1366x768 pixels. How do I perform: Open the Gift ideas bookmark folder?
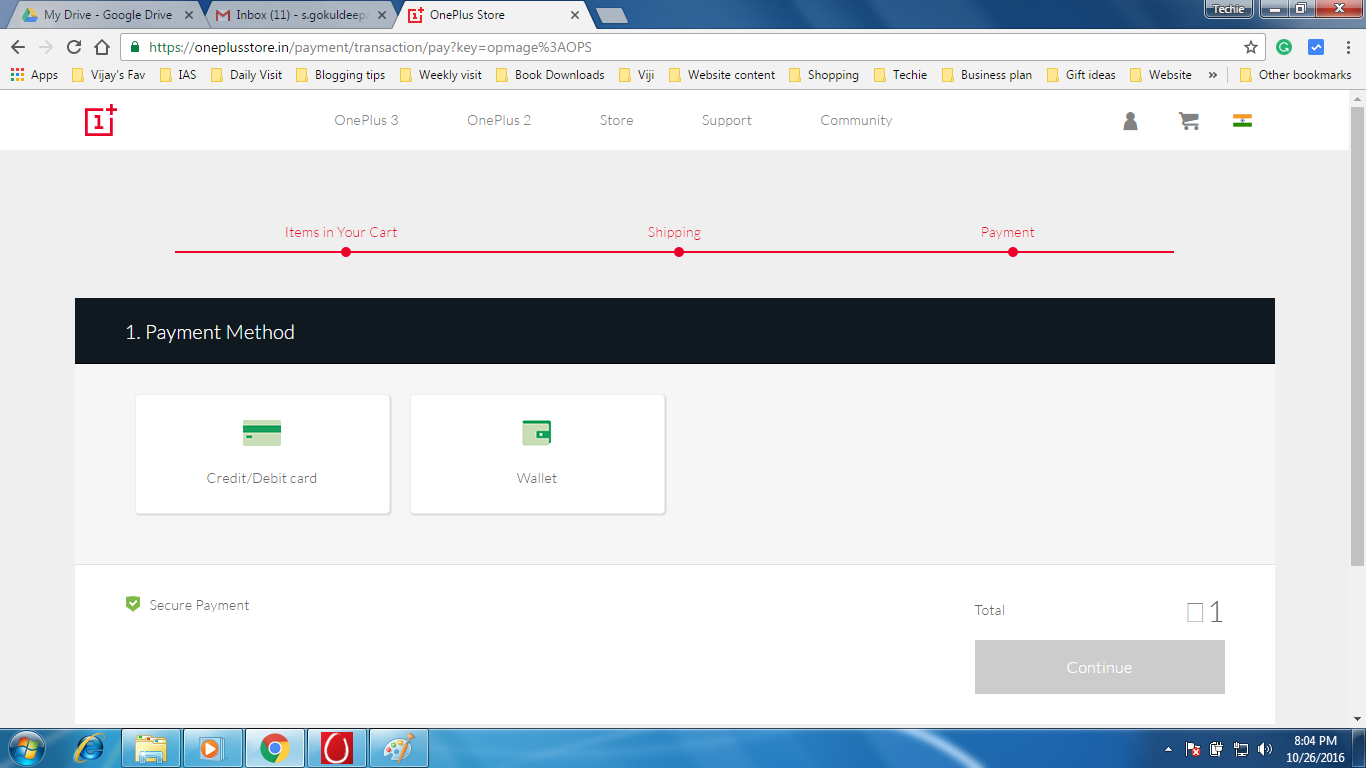point(1080,75)
